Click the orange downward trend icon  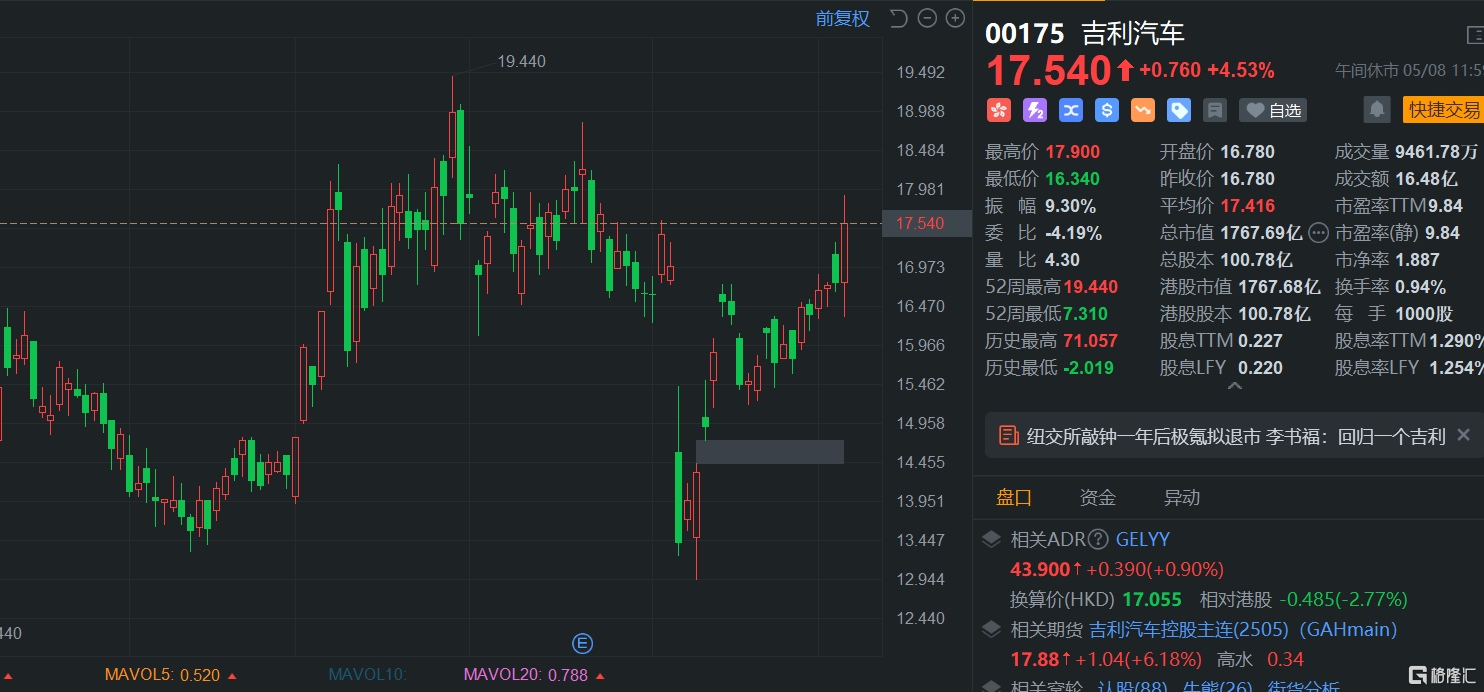(1142, 110)
